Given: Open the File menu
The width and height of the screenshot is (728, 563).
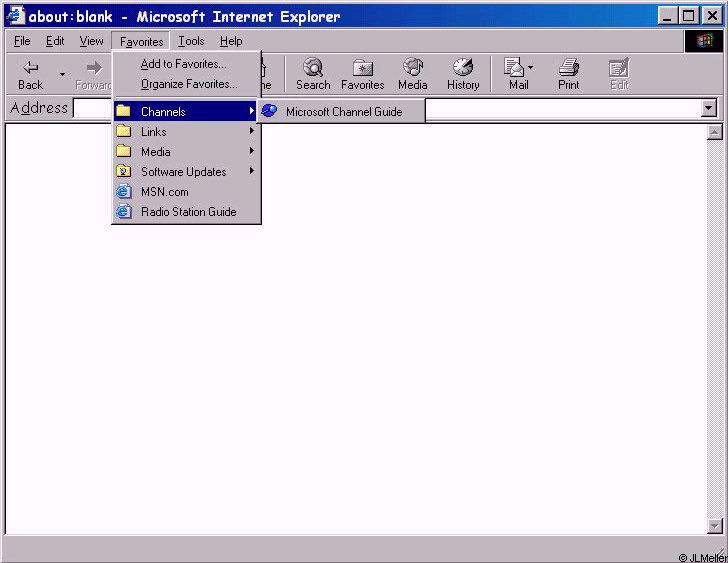Looking at the screenshot, I should tap(22, 41).
